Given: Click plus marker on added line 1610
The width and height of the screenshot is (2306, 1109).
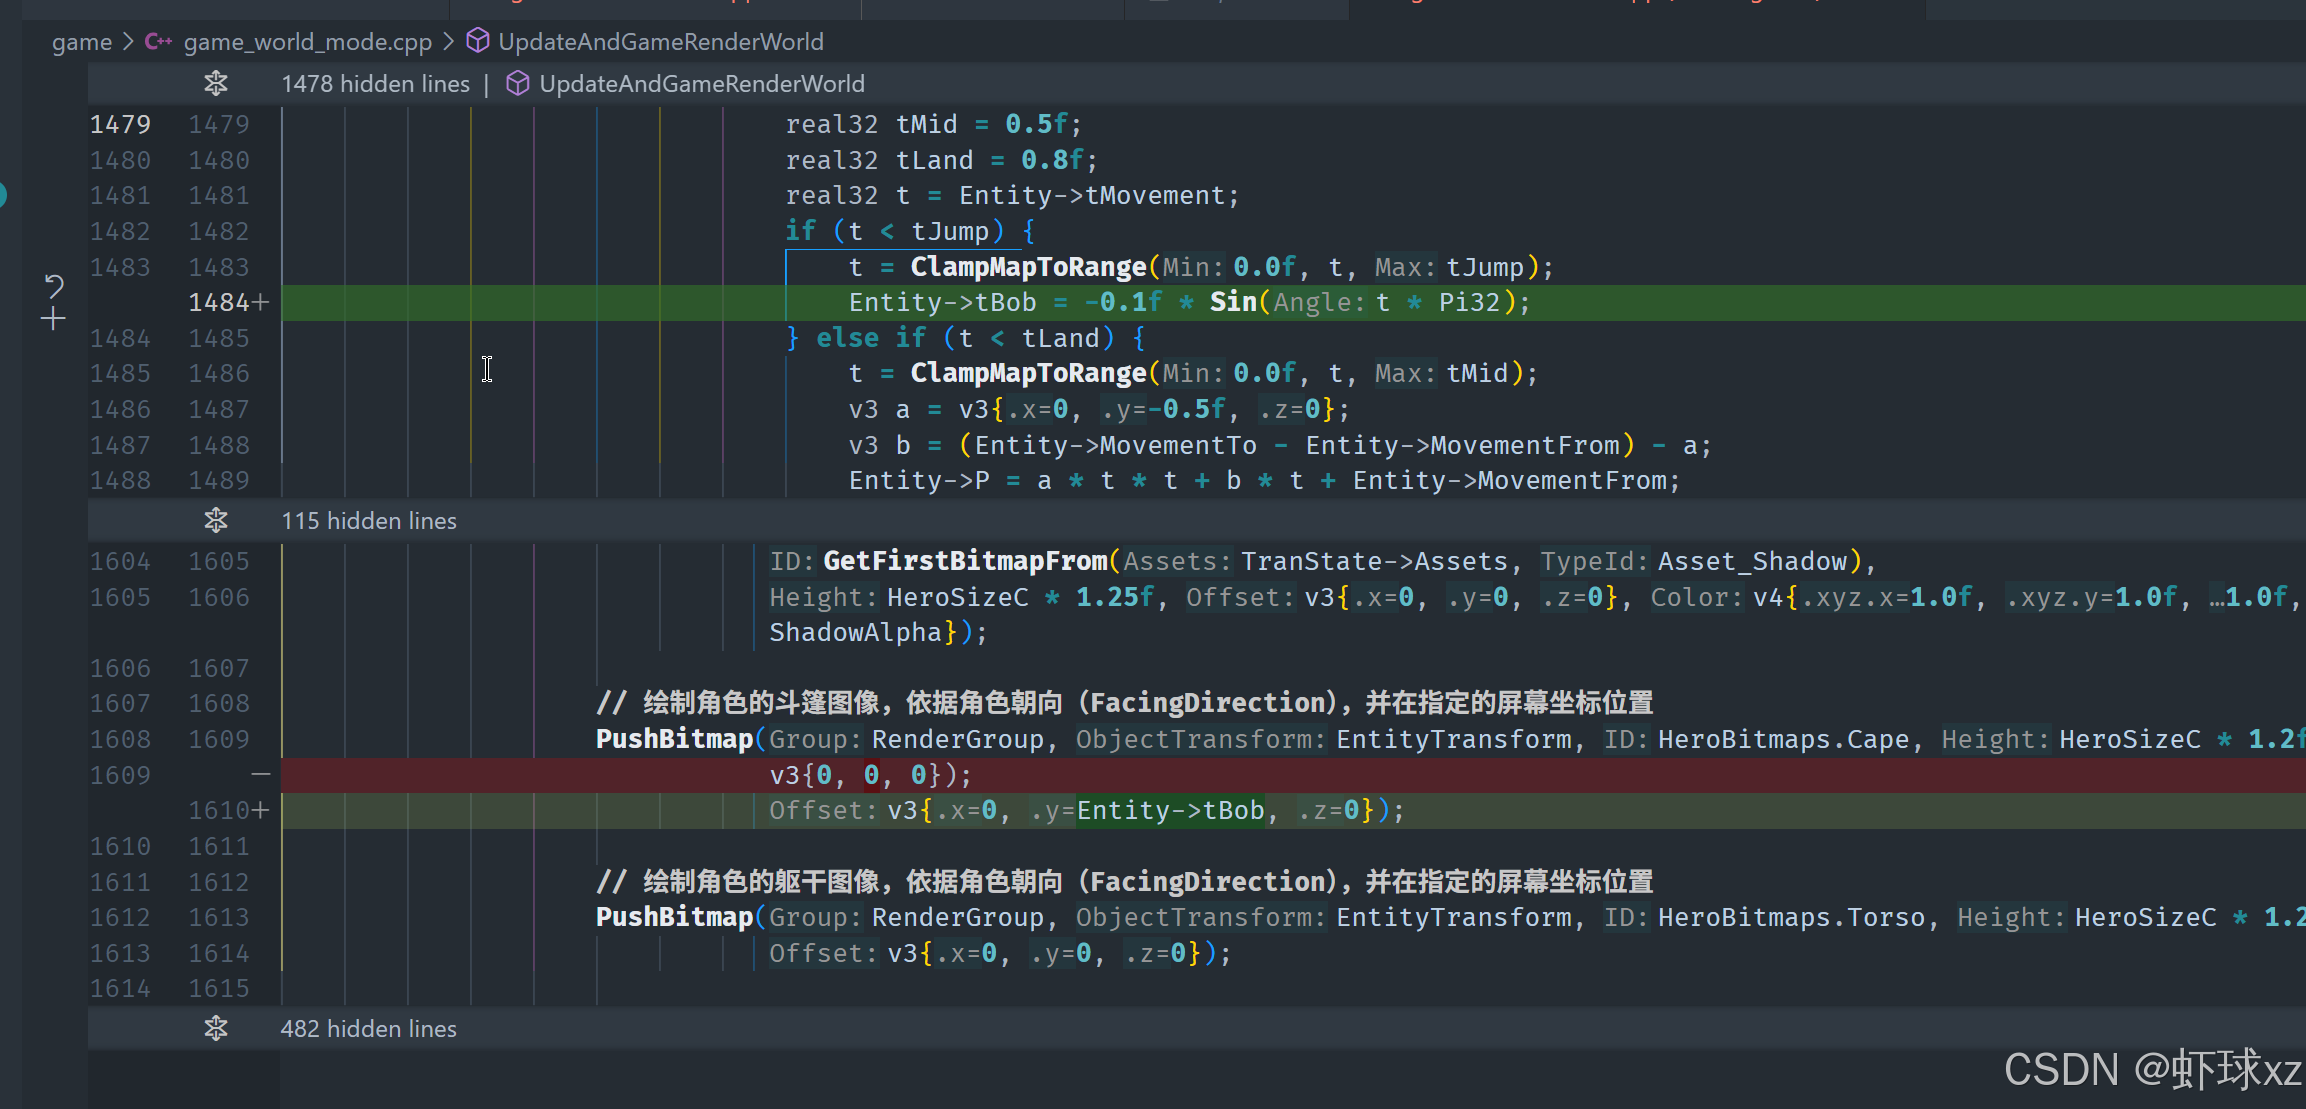Looking at the screenshot, I should 260,810.
